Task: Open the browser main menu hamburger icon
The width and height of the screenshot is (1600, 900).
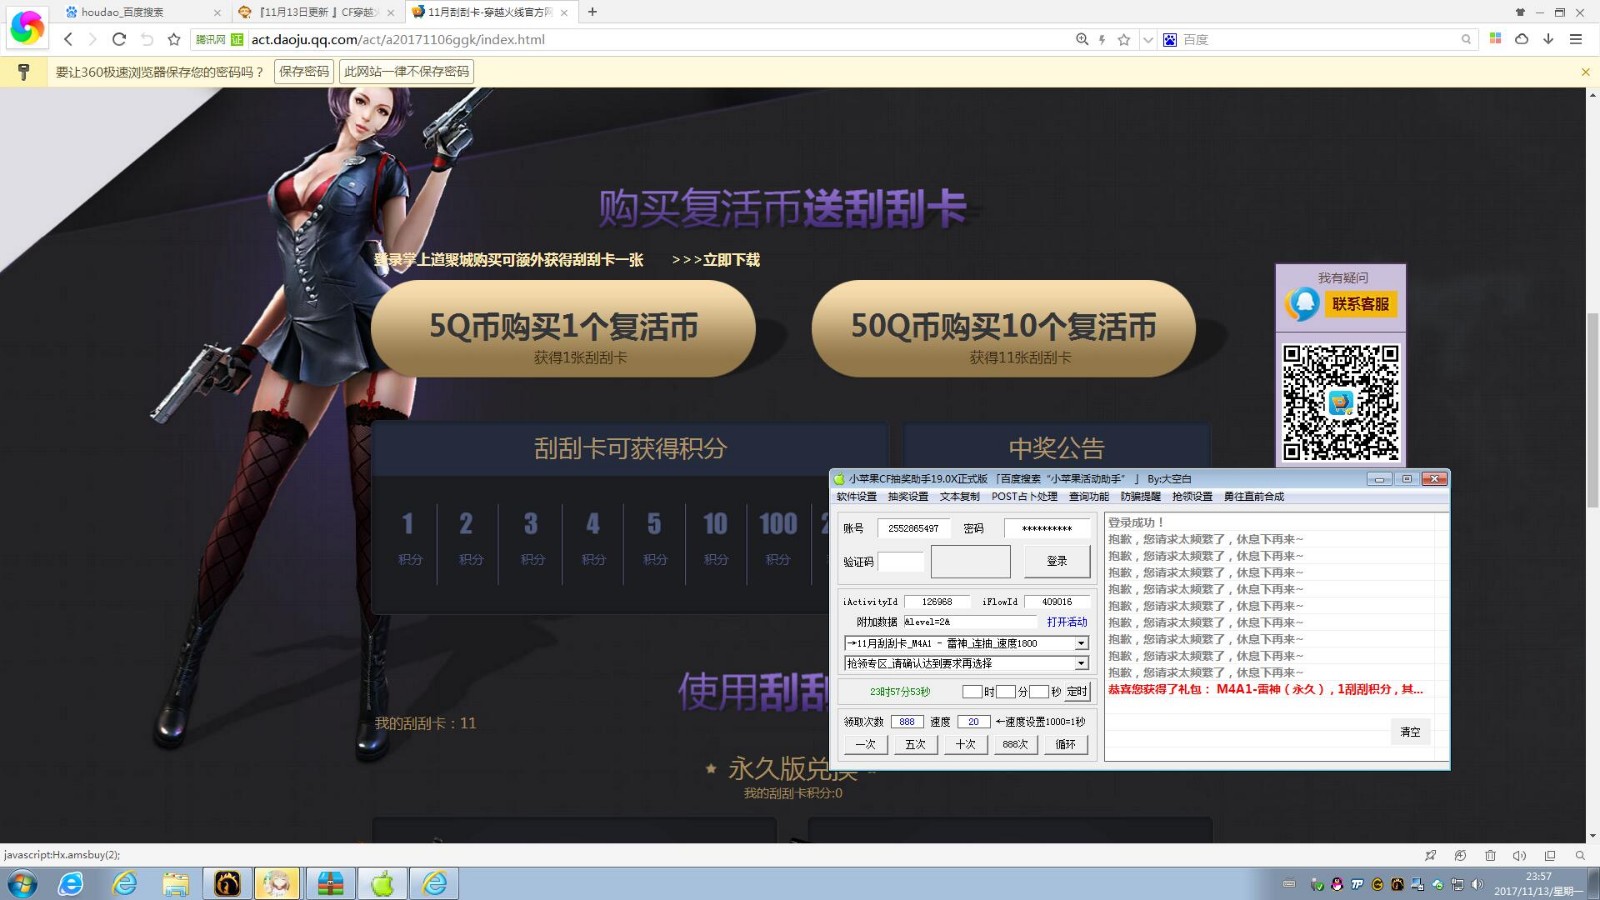Action: 1576,39
